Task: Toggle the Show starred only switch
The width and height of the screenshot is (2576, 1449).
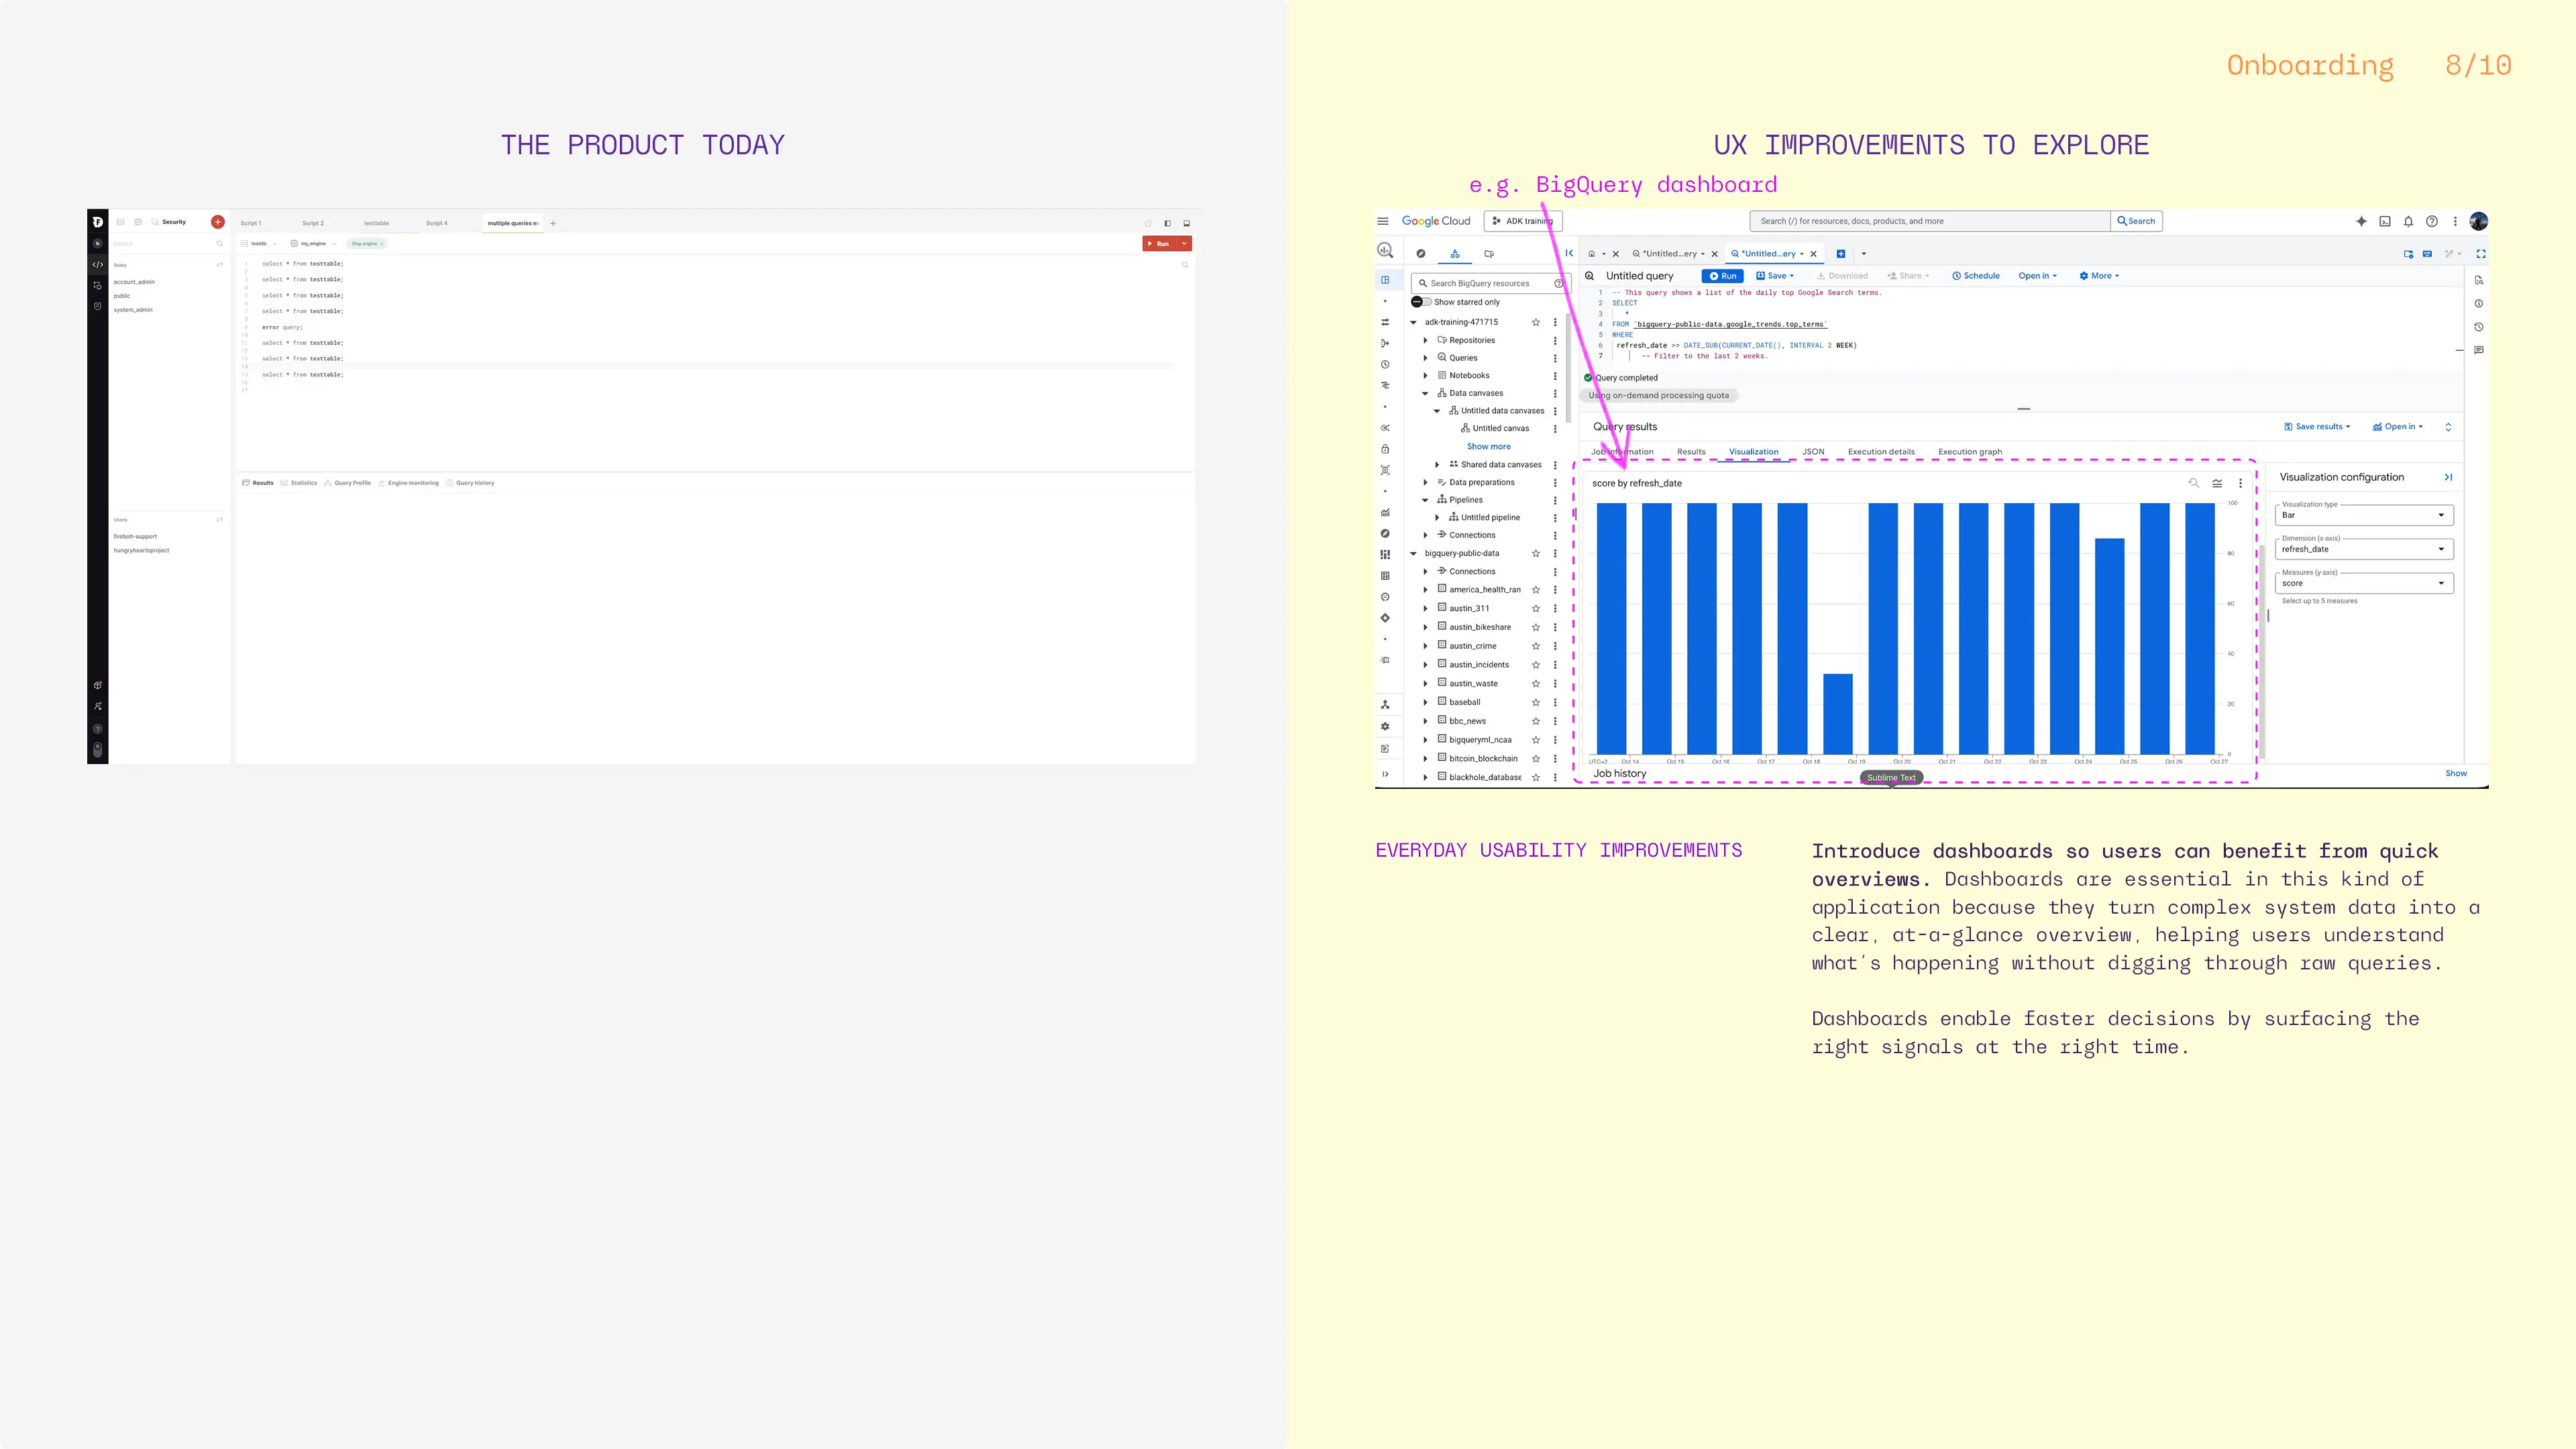Action: click(x=1421, y=302)
